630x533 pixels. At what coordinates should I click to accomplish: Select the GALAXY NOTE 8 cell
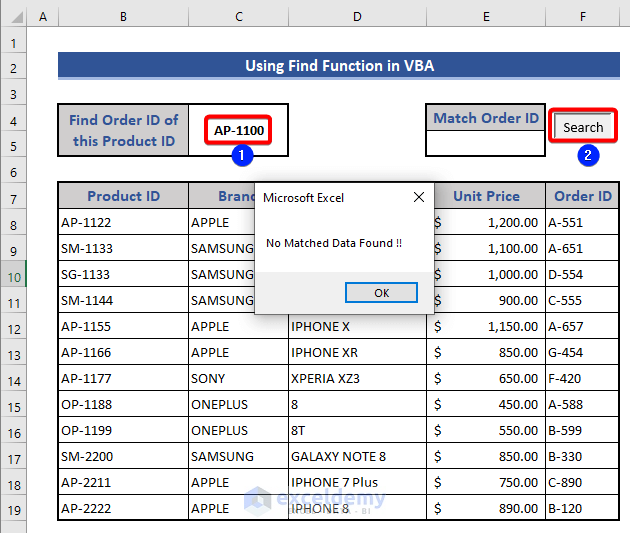(358, 456)
